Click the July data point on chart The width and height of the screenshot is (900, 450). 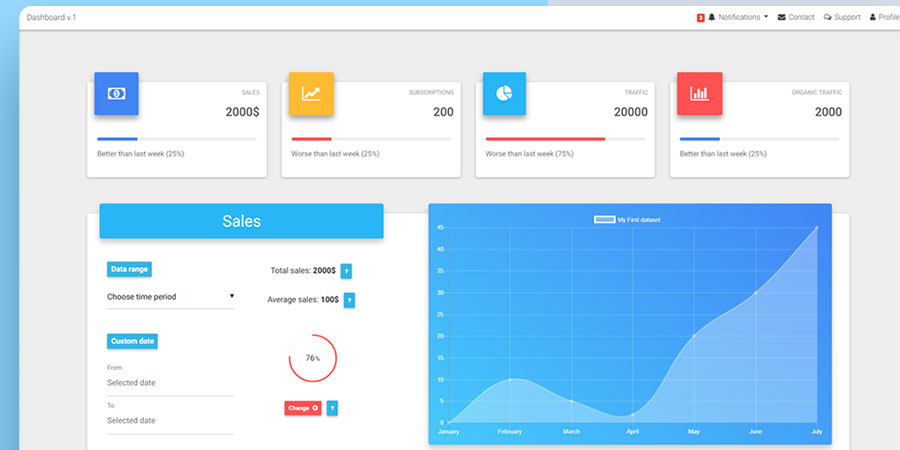817,227
